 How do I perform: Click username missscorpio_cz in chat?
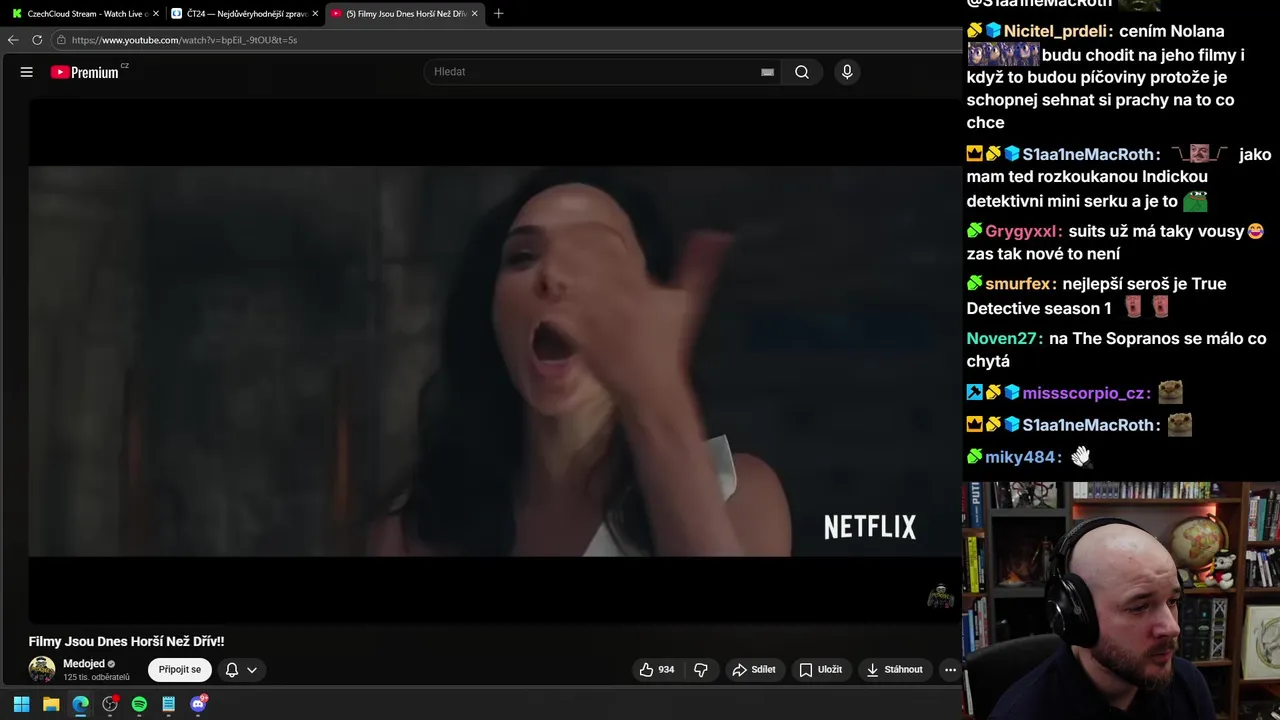coord(1084,394)
